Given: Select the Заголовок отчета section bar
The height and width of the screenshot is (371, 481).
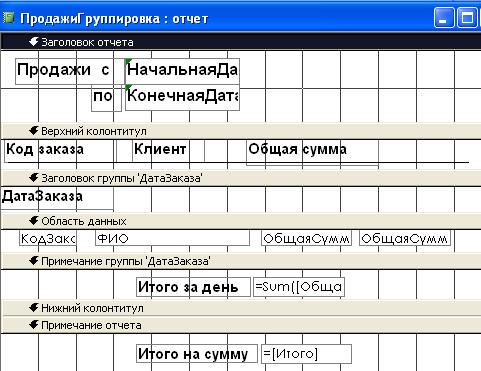Looking at the screenshot, I should [x=240, y=42].
